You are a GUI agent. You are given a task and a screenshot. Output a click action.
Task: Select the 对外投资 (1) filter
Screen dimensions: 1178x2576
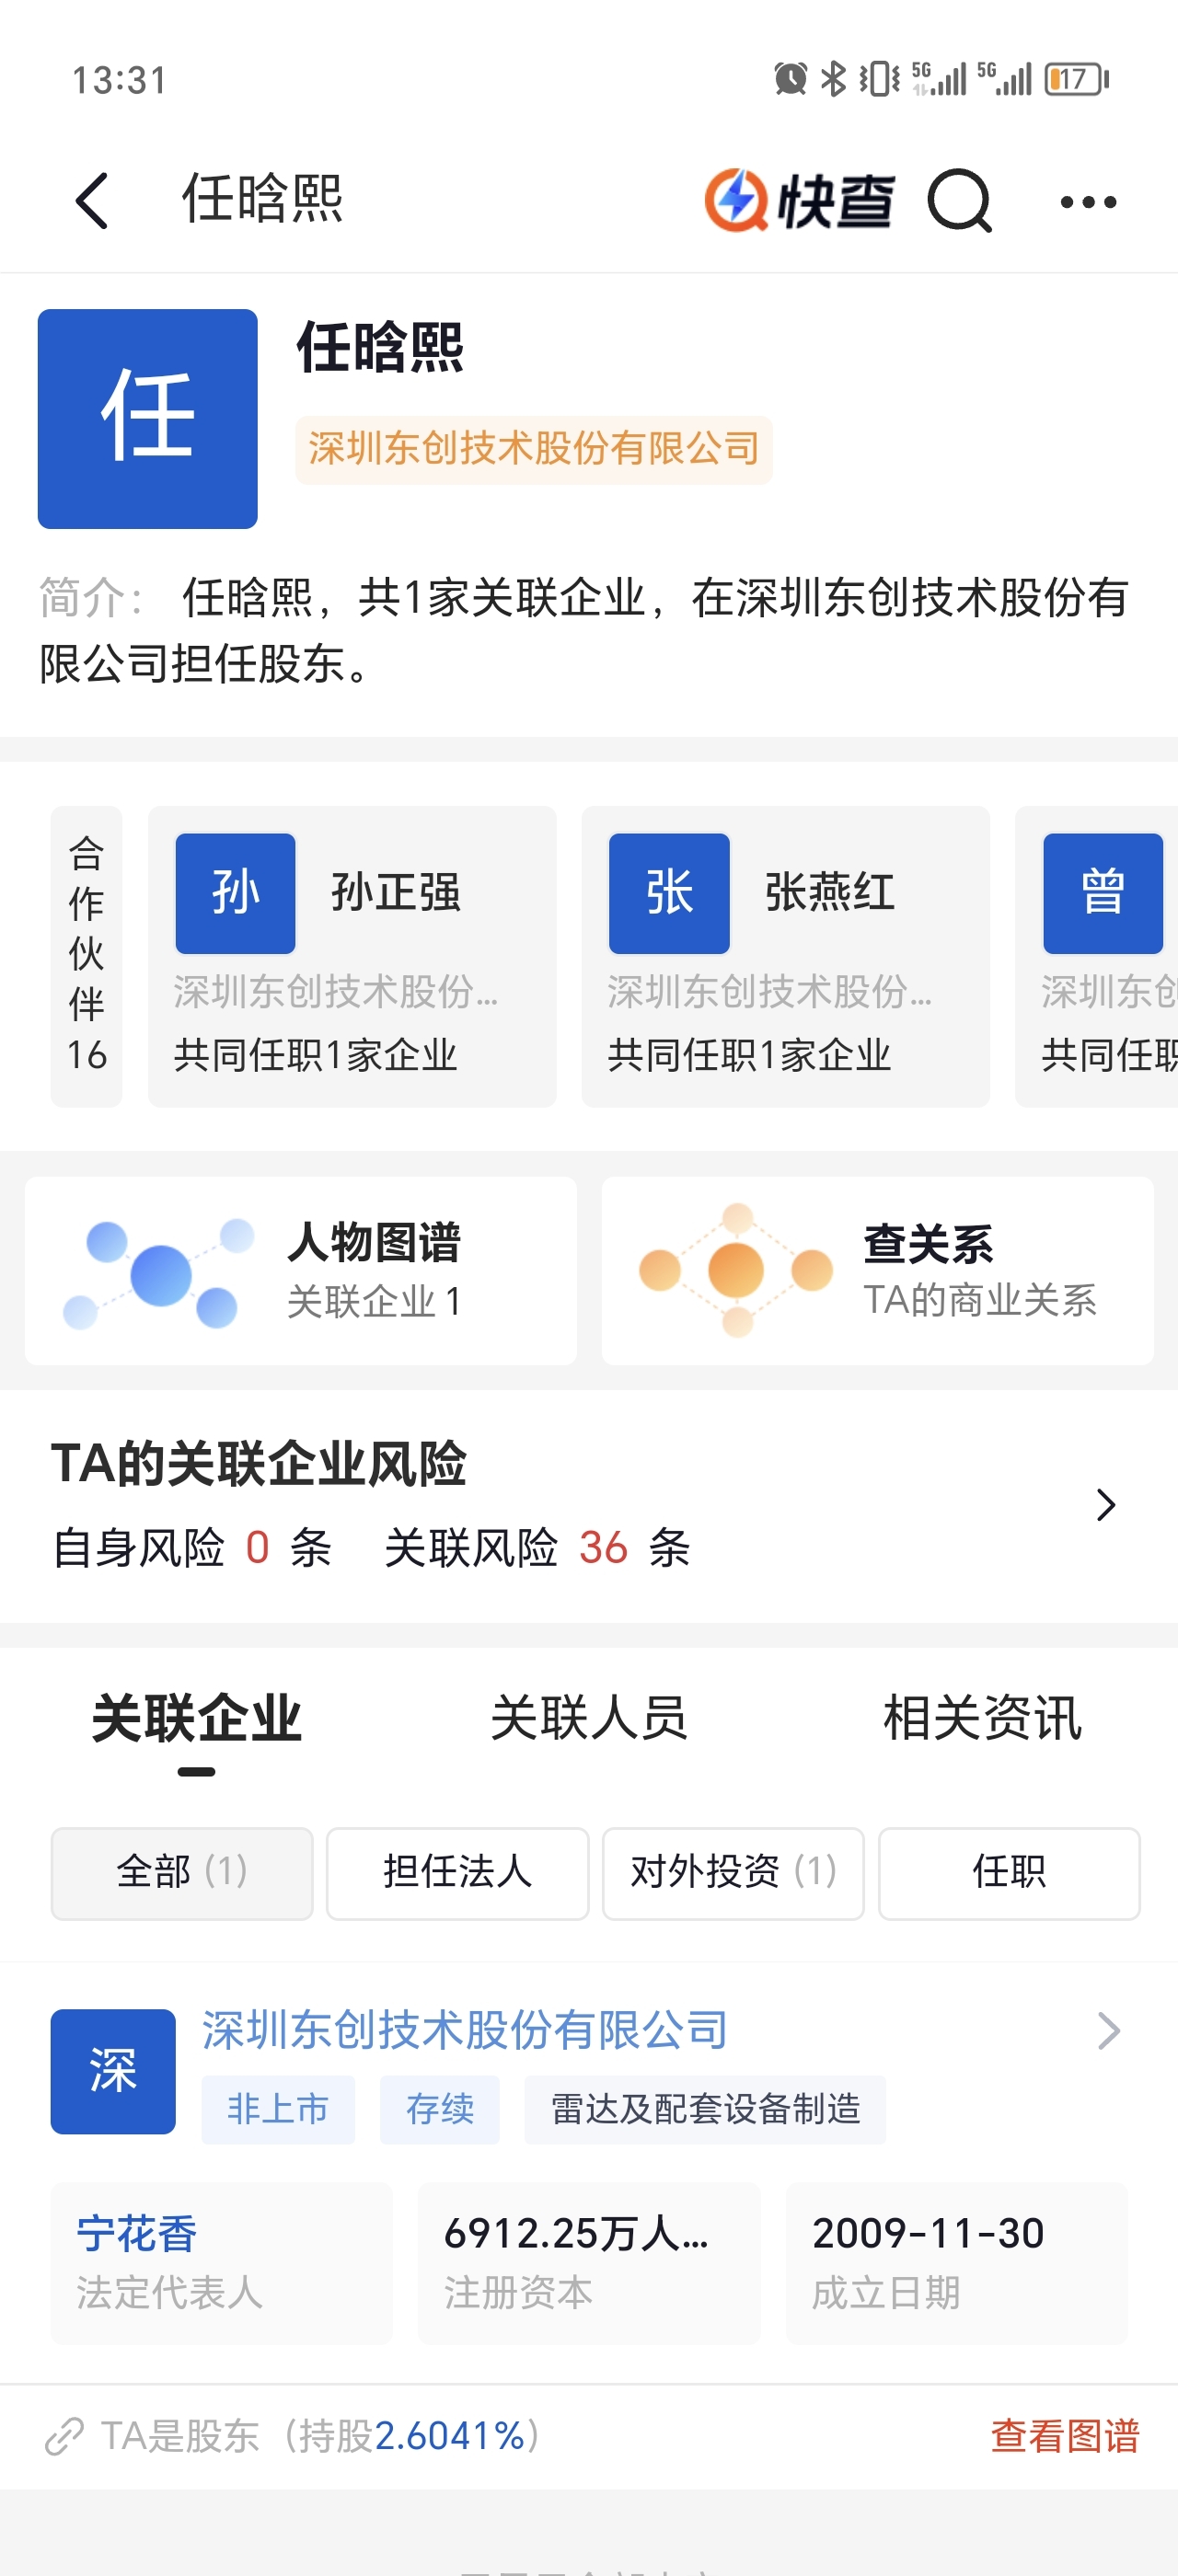pos(733,1873)
